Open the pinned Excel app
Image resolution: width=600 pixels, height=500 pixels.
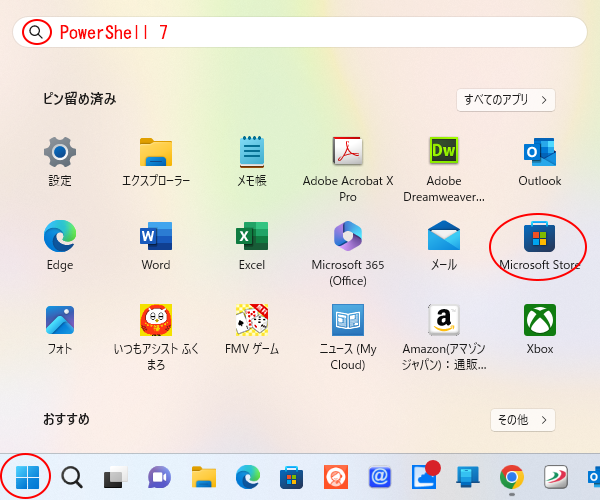tap(252, 245)
